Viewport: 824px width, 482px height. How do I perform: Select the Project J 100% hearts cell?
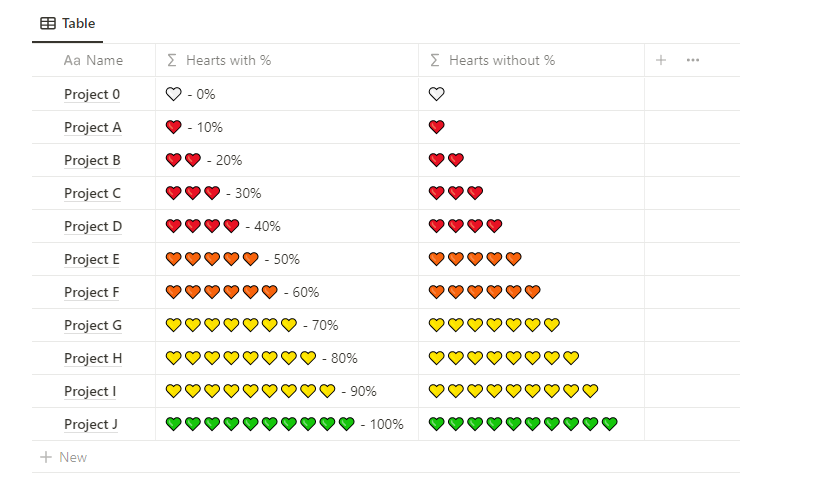(284, 424)
